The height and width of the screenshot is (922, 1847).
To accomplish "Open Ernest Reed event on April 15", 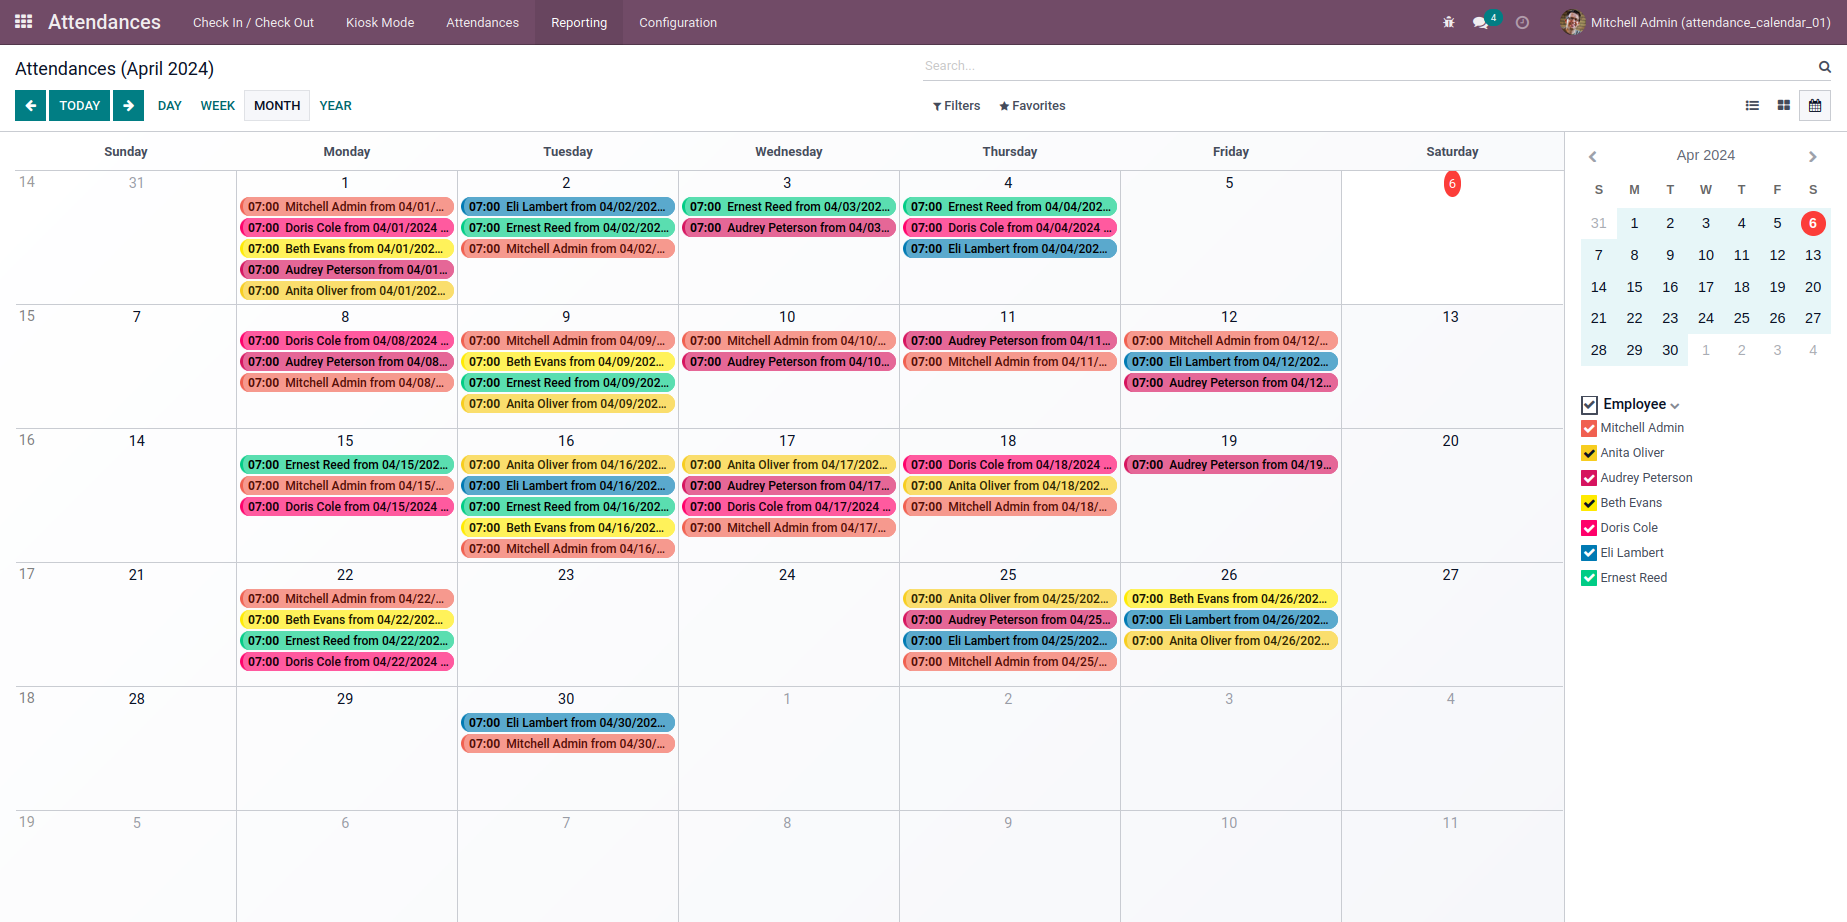I will 347,465.
